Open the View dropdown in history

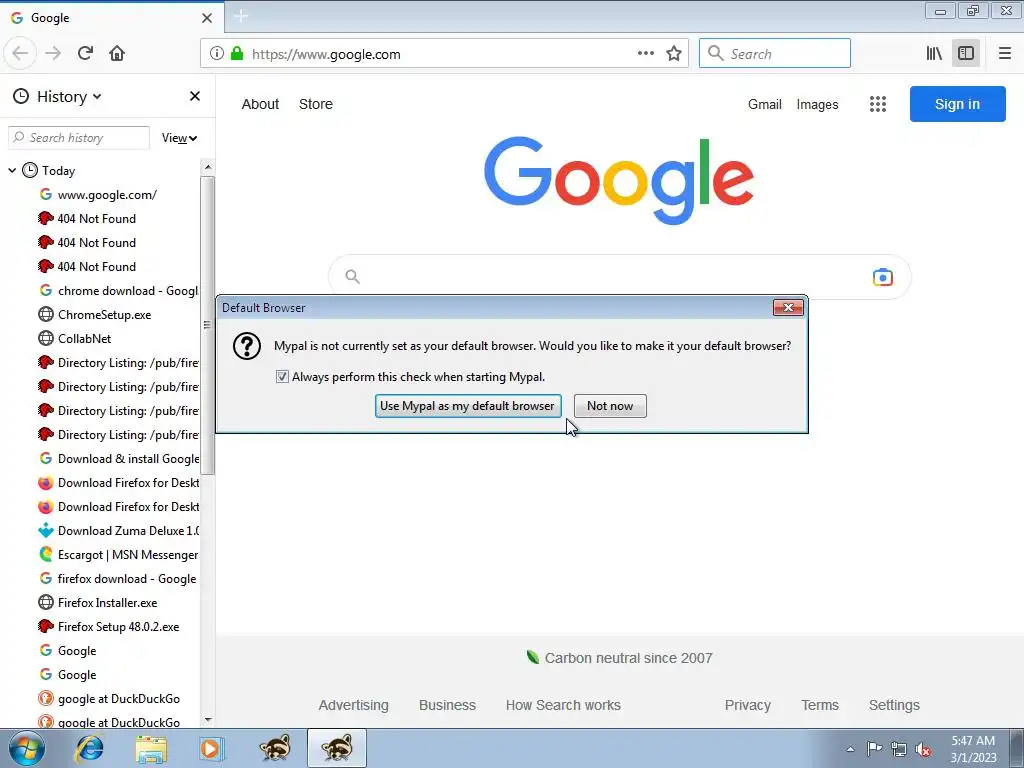(179, 138)
